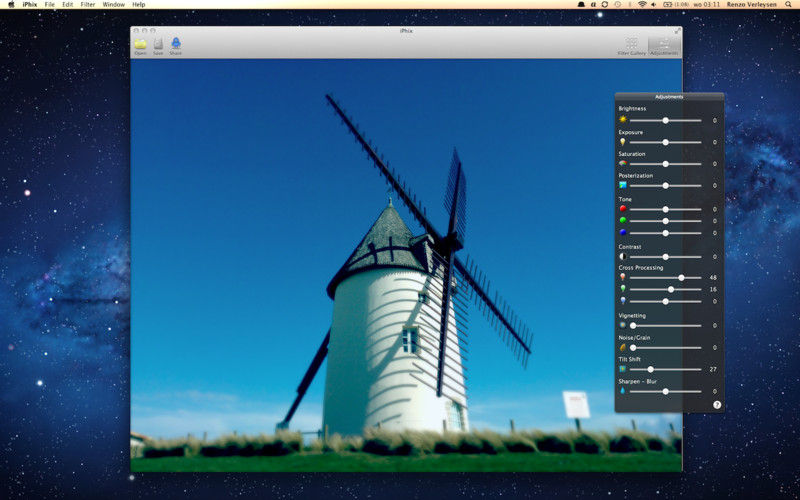Viewport: 800px width, 500px height.
Task: Click the Tilt Shift slider knob at 27
Action: tap(650, 369)
